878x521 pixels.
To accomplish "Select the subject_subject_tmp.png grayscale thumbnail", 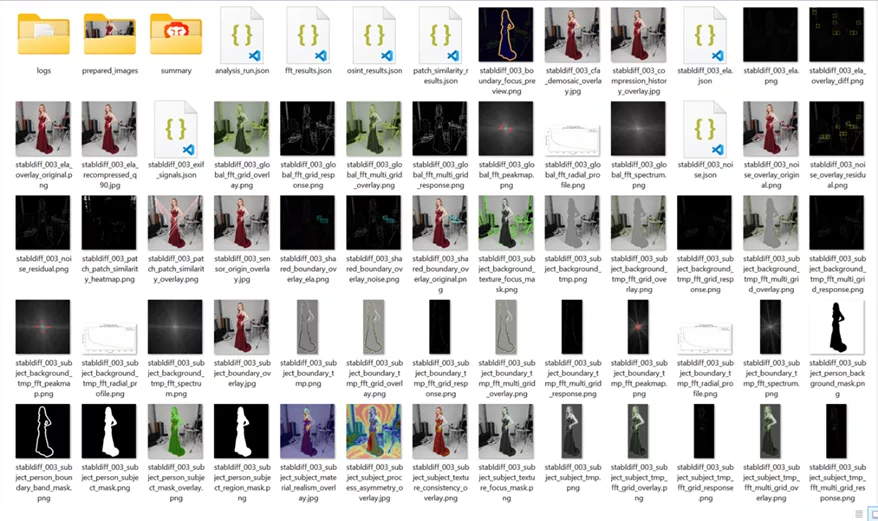I will (572, 431).
